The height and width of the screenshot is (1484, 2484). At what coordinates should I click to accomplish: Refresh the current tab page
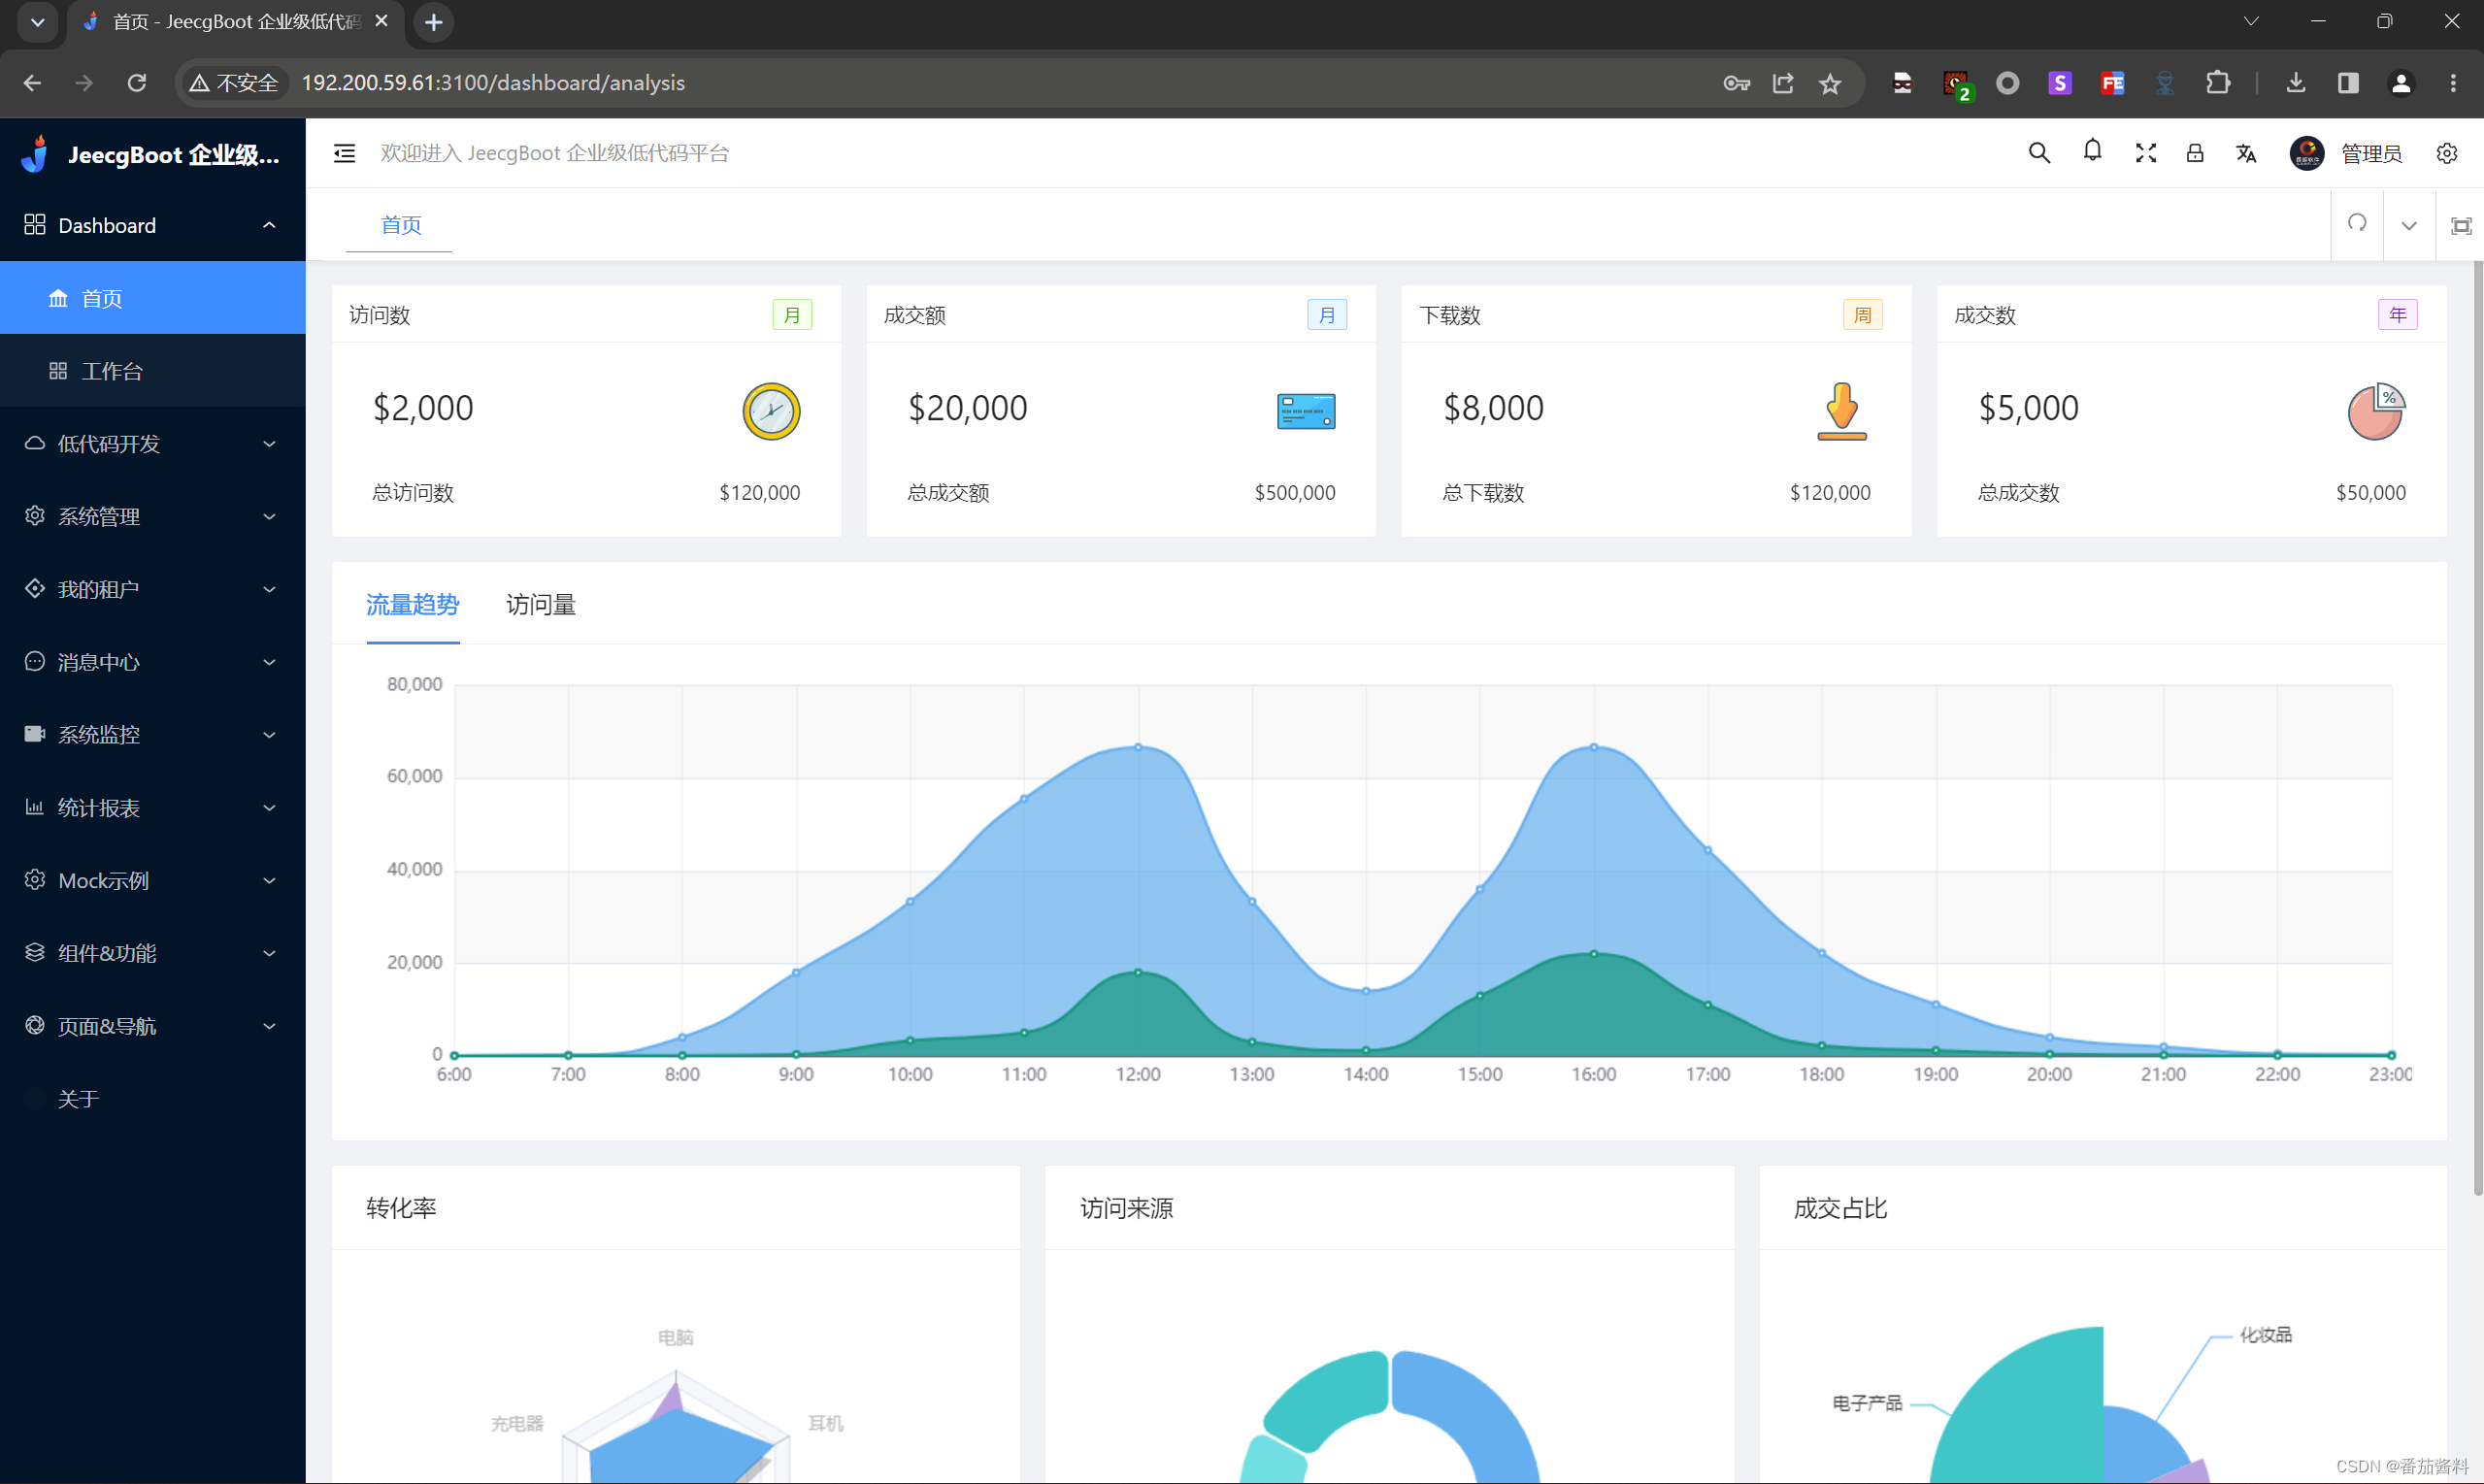coord(2357,224)
